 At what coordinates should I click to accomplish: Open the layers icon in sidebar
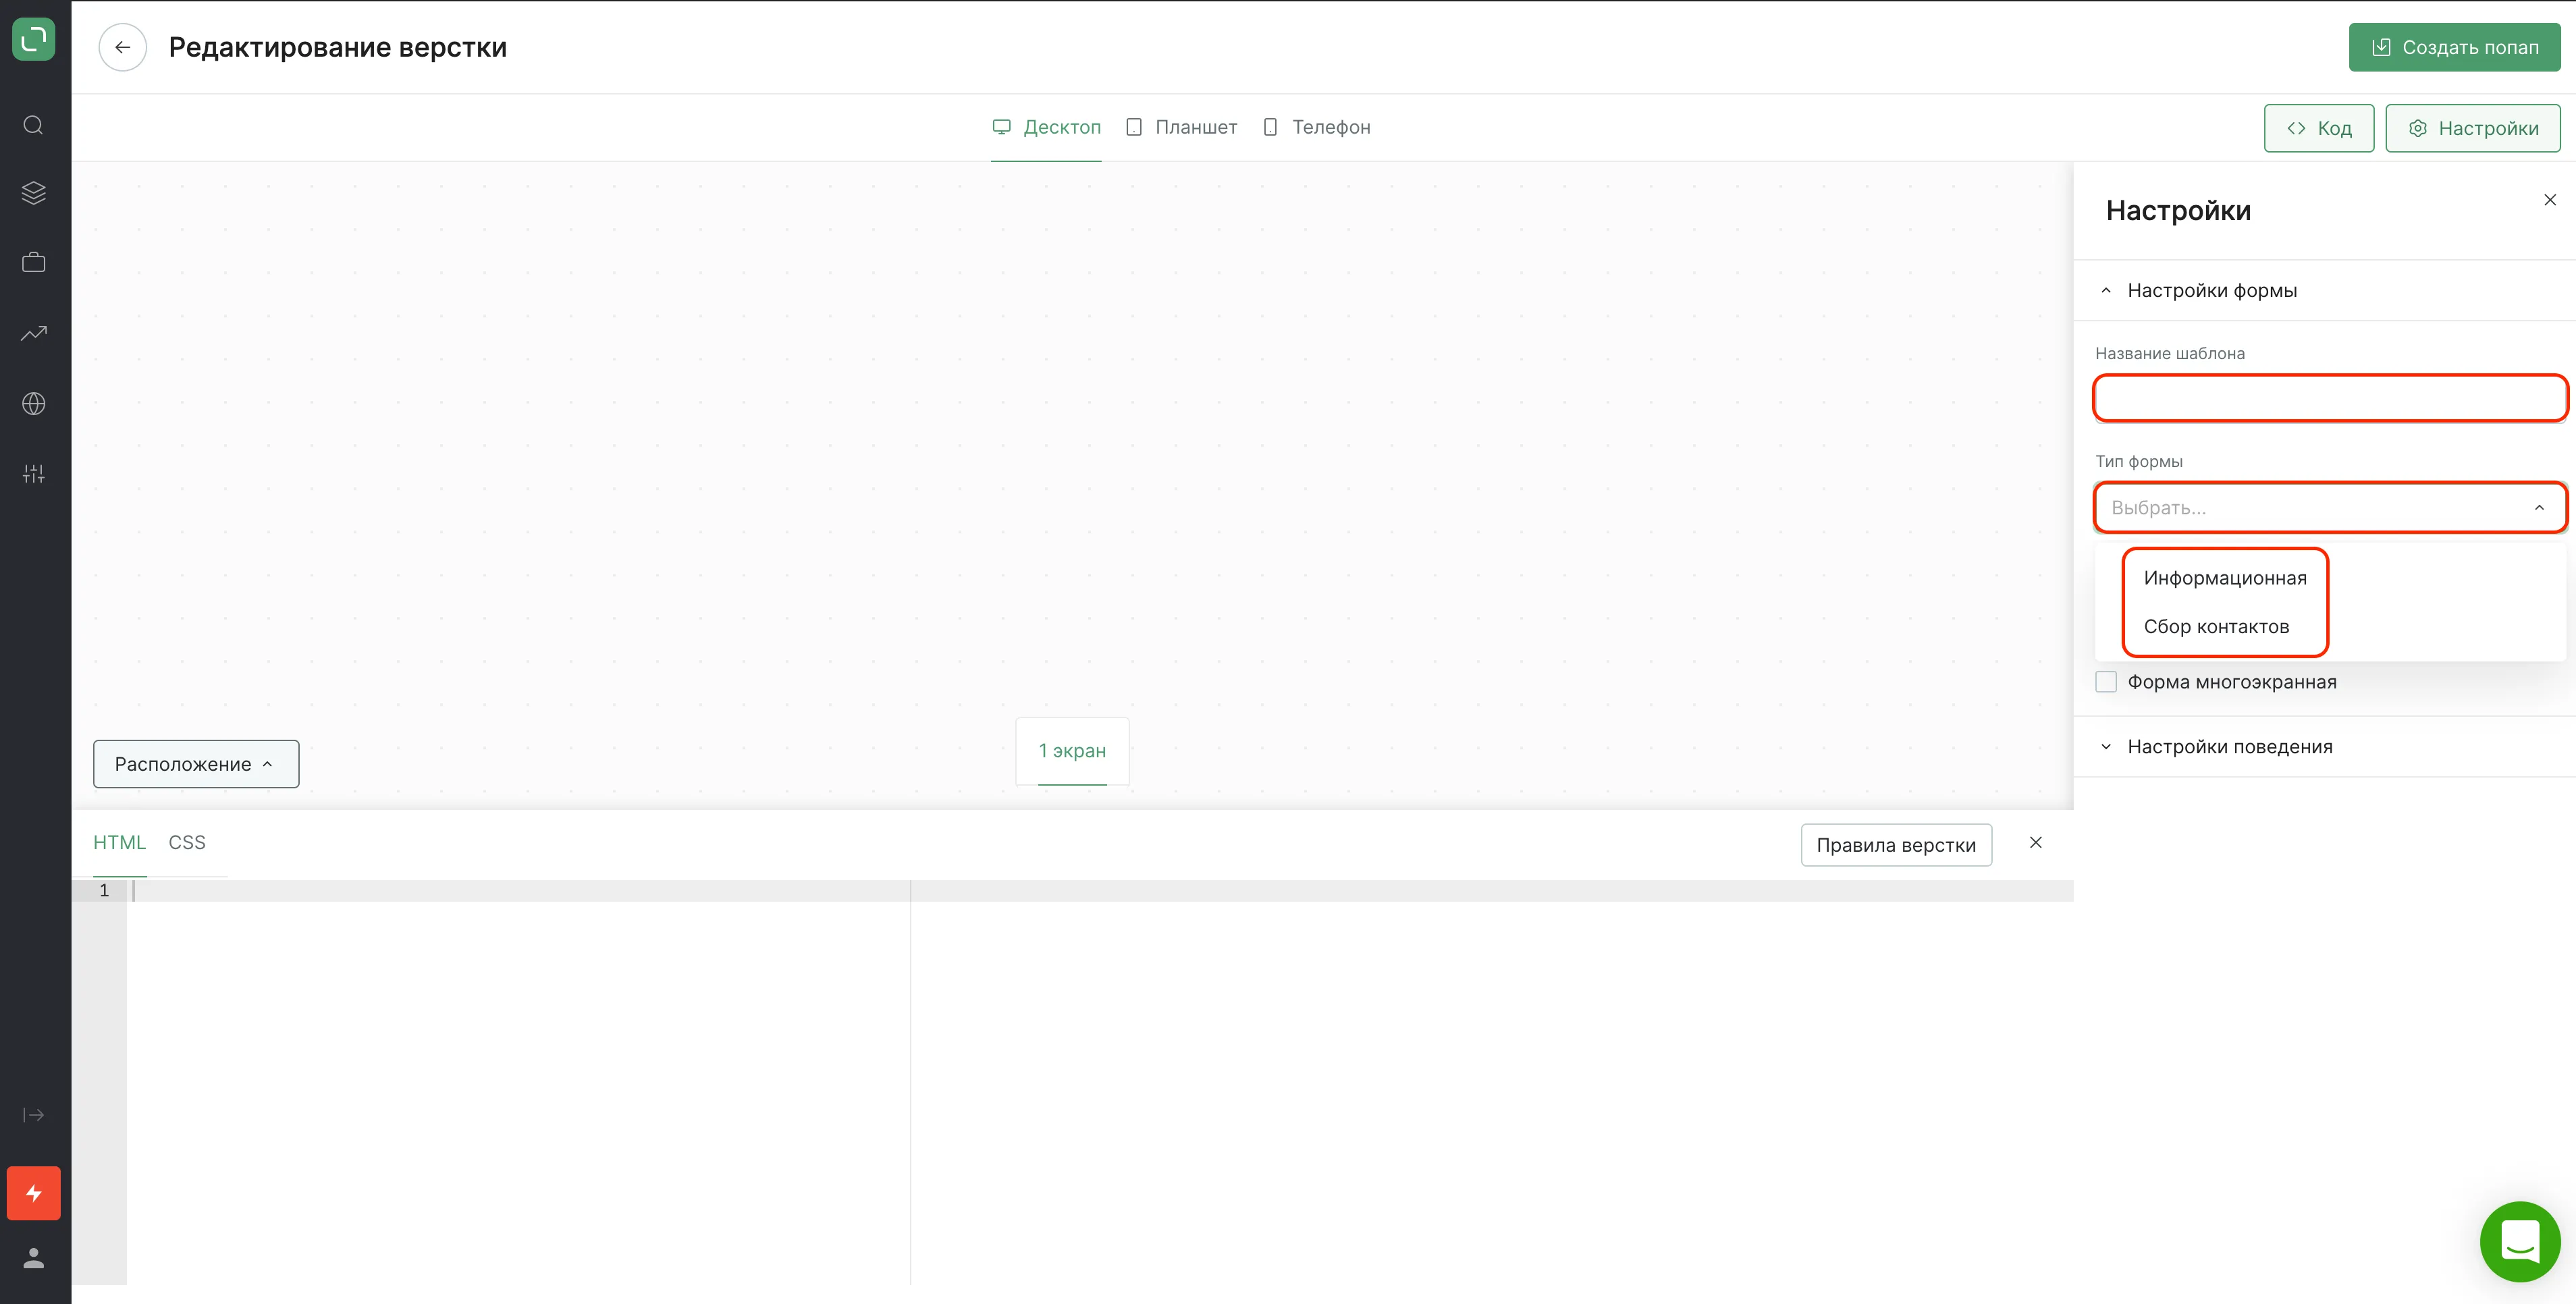tap(34, 193)
